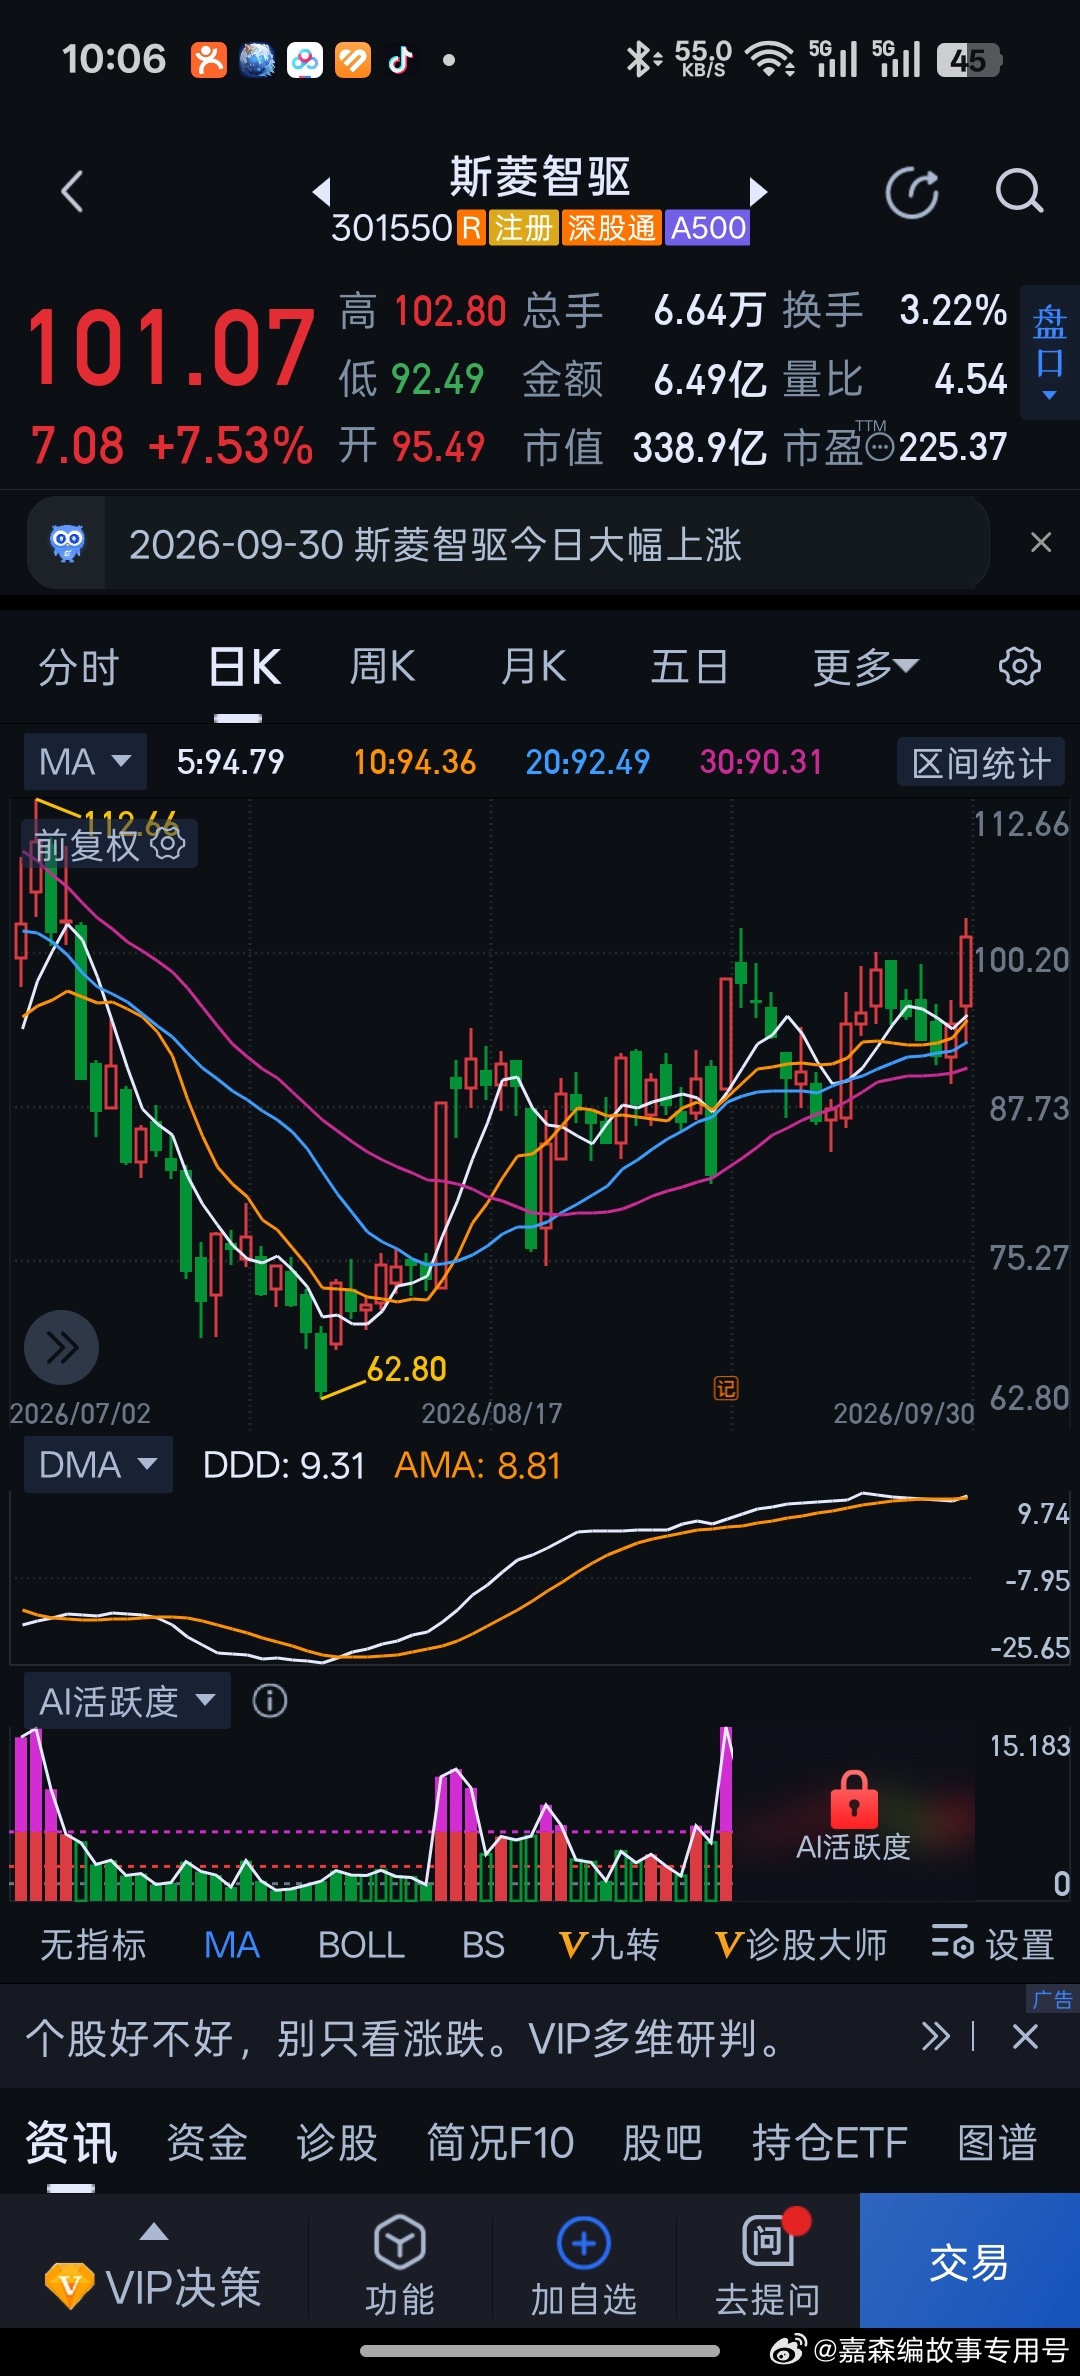This screenshot has height=2376, width=1080.
Task: Select the V九转 indicator option
Action: point(608,1945)
